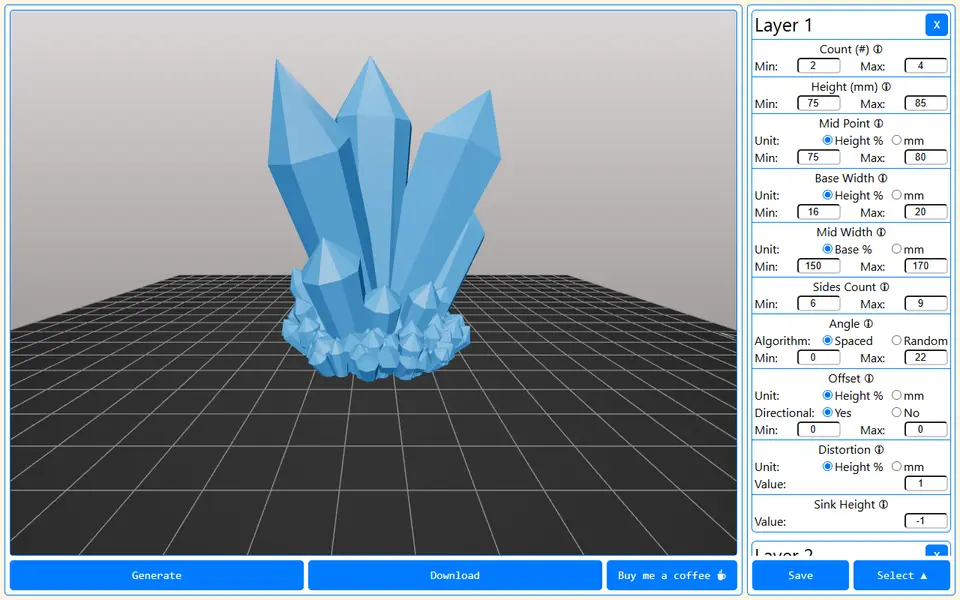Click the Sink Height Value field
This screenshot has width=960, height=600.
(x=926, y=521)
